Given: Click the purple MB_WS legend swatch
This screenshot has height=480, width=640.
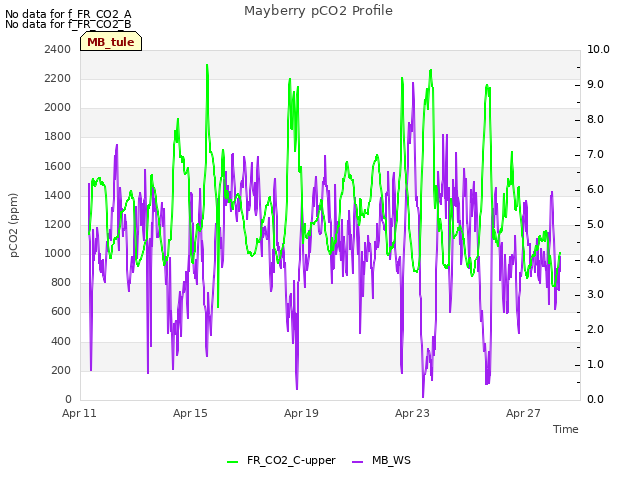Looking at the screenshot, I should point(357,462).
